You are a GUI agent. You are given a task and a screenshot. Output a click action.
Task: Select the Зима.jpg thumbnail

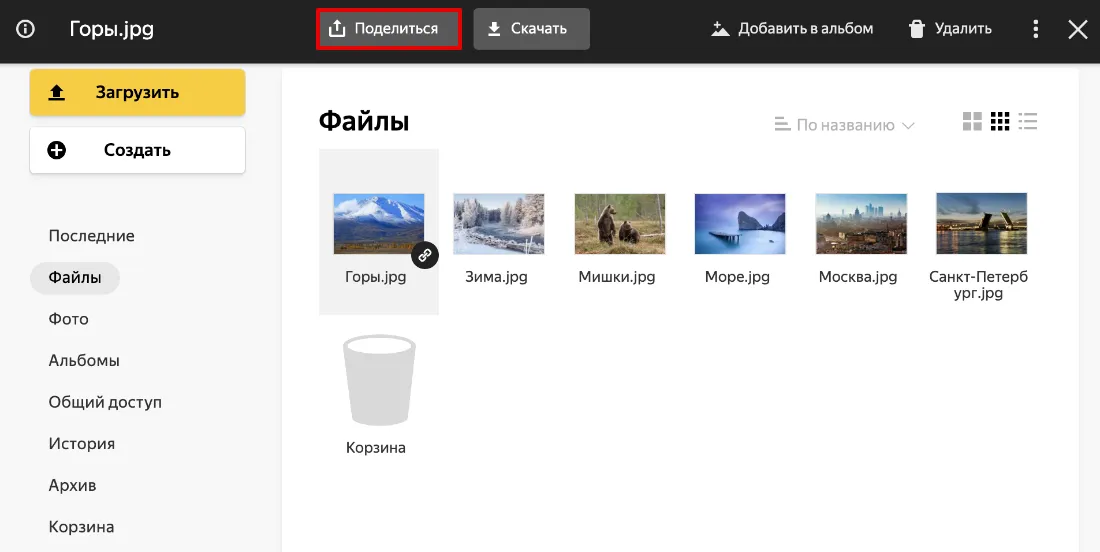pos(499,224)
